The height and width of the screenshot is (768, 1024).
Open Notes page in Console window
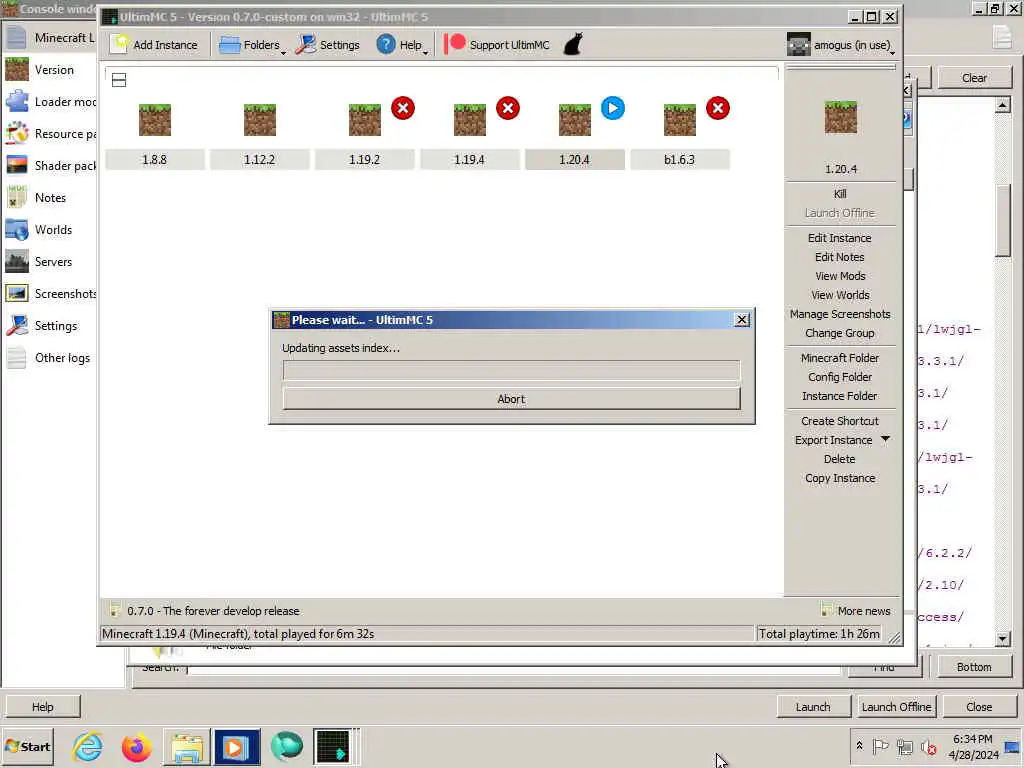[x=49, y=198]
